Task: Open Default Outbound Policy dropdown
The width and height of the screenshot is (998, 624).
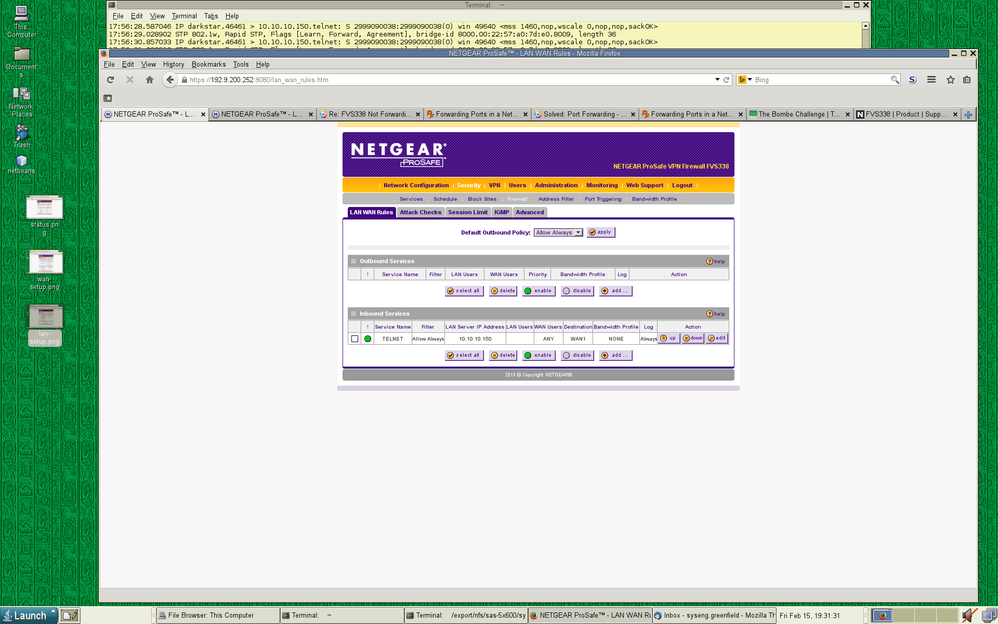Action: pyautogui.click(x=558, y=232)
